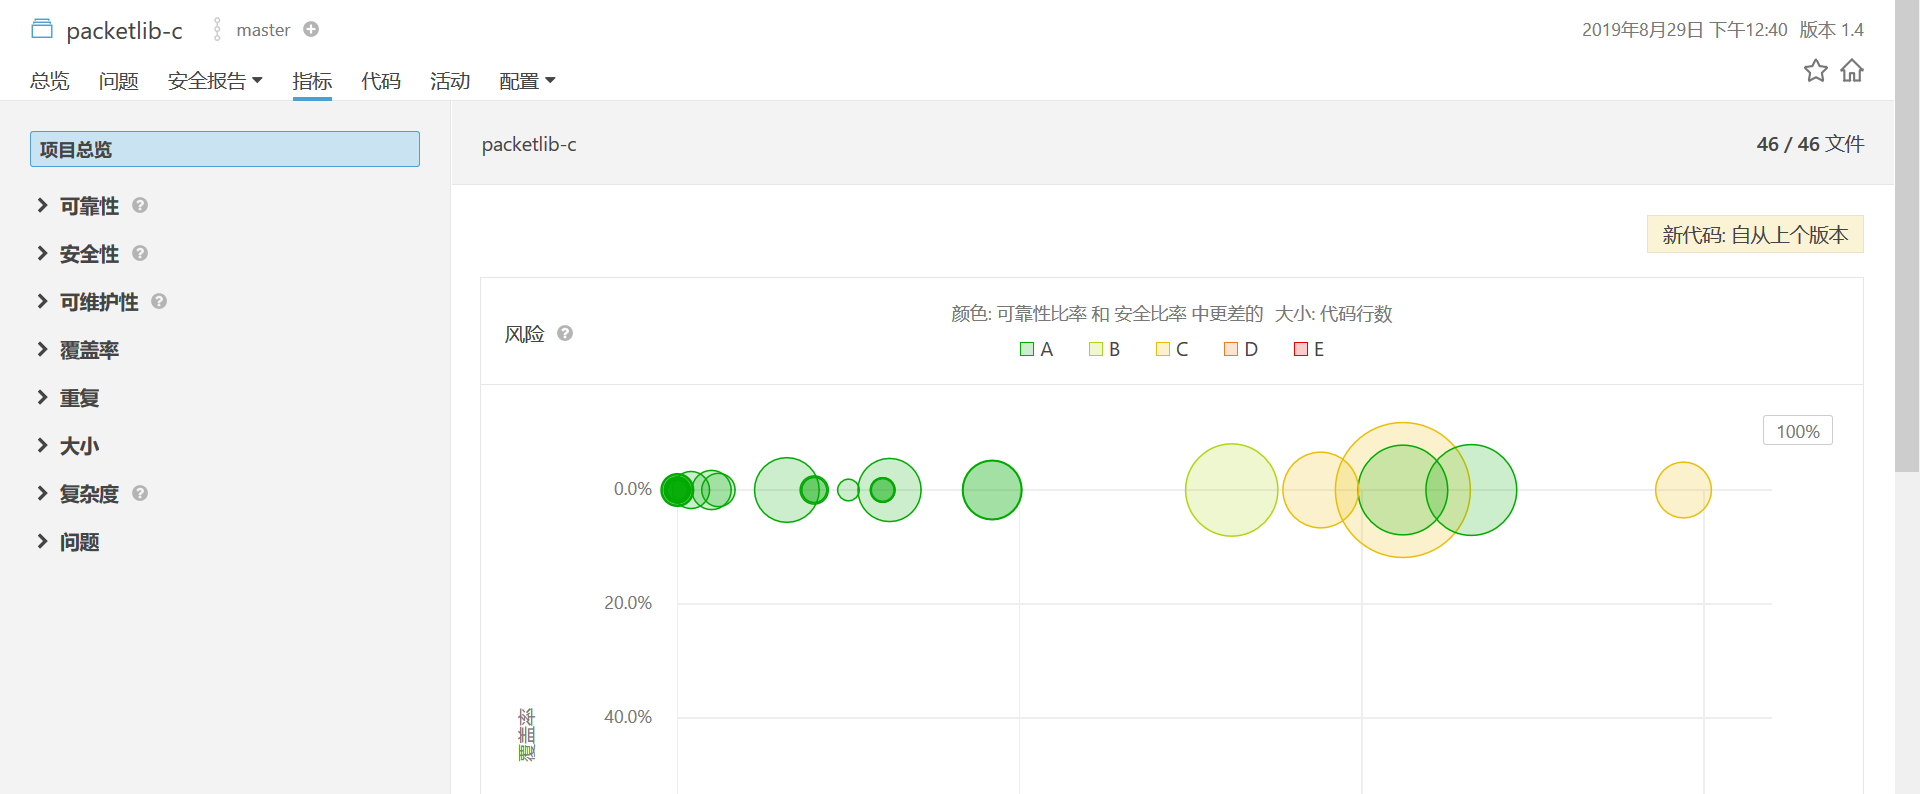Screen dimensions: 1920x794
Task: Click the rightmost yellow bubble in chart
Action: 1683,490
